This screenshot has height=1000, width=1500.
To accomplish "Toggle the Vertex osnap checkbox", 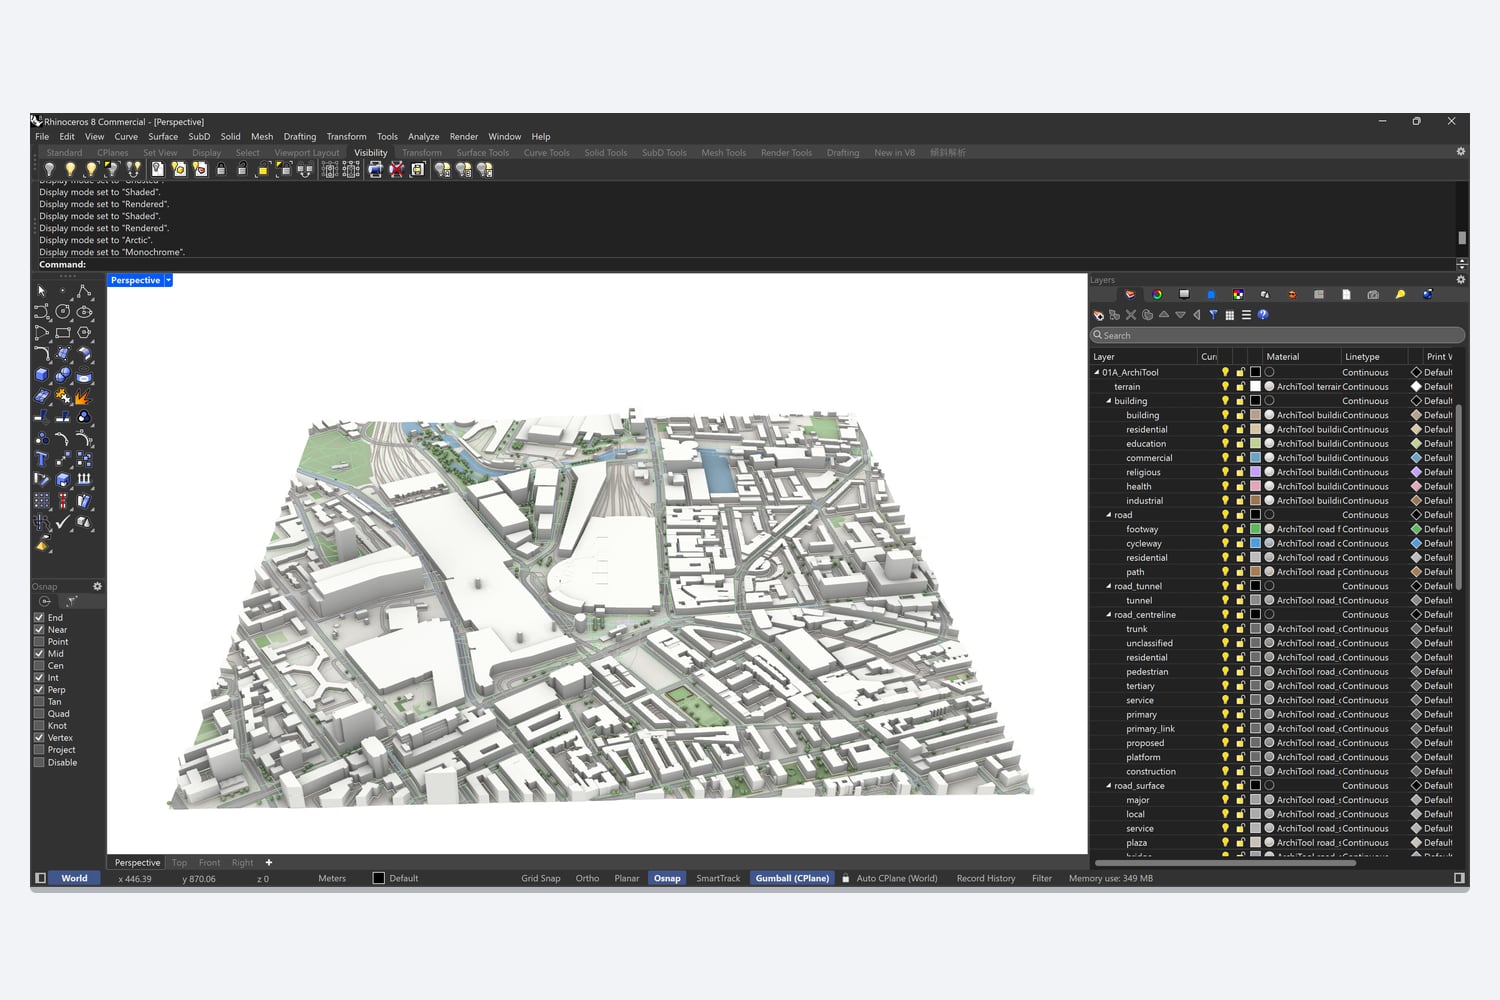I will [x=39, y=738].
